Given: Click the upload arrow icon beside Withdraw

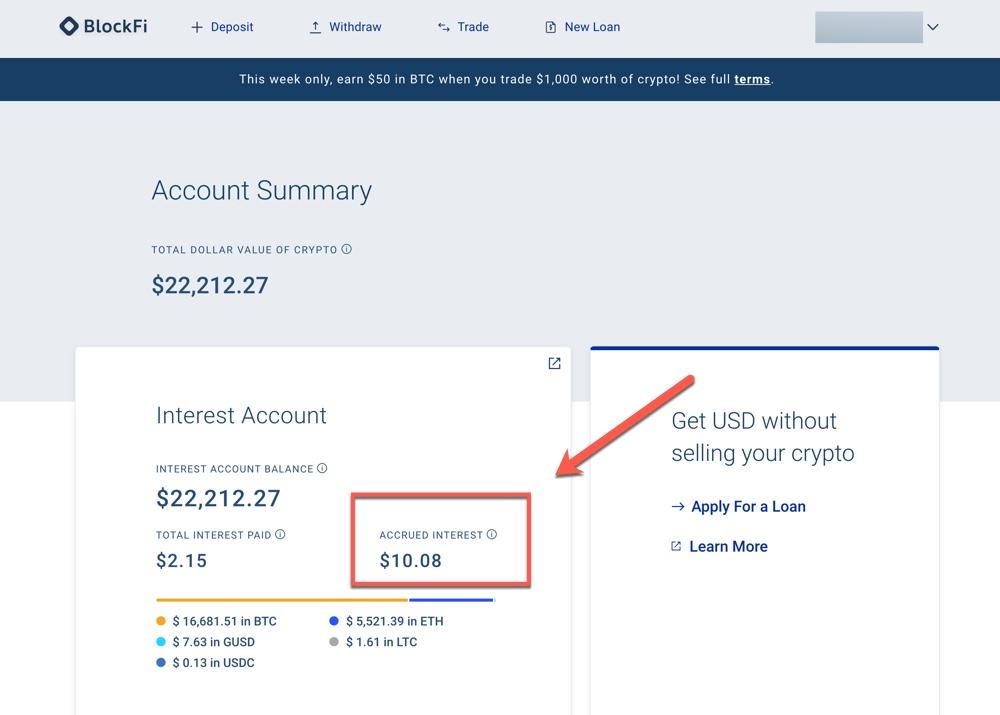Looking at the screenshot, I should tap(315, 27).
